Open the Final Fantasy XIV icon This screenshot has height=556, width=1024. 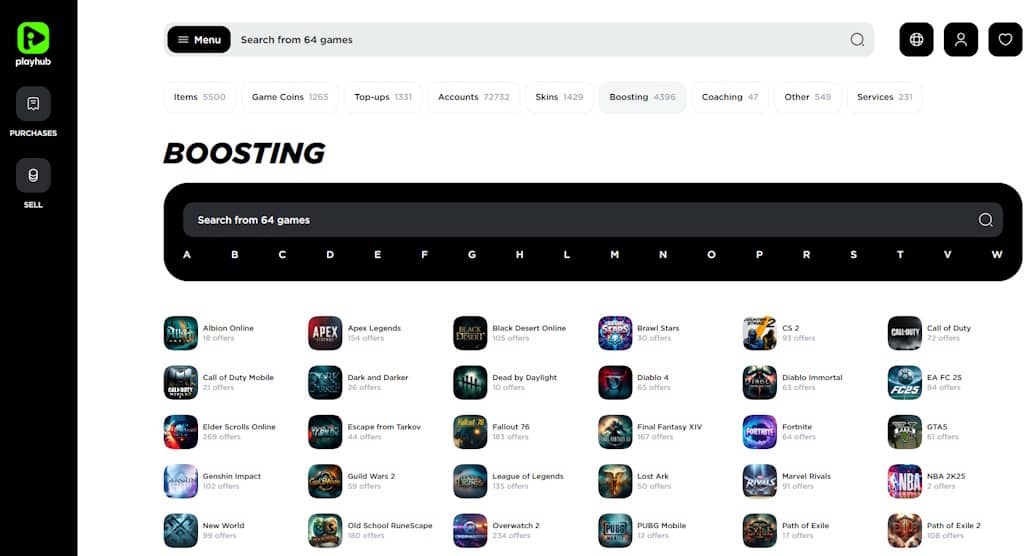pyautogui.click(x=615, y=432)
